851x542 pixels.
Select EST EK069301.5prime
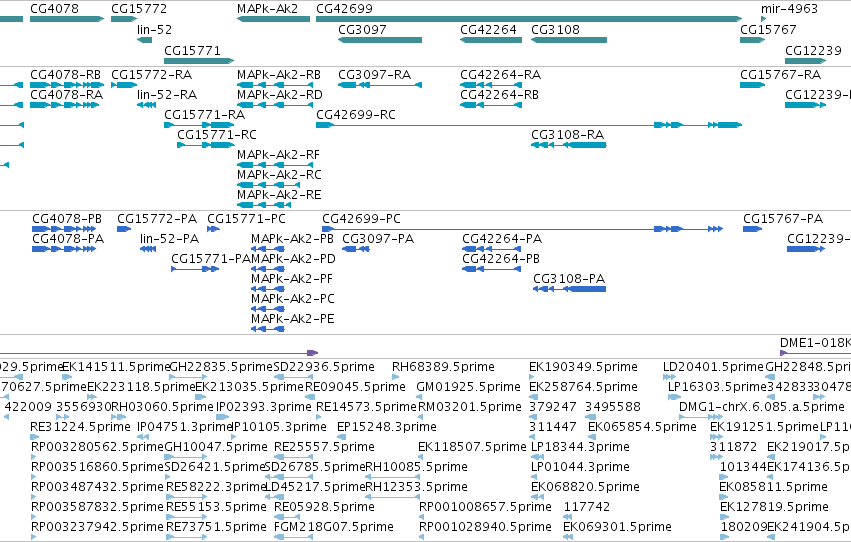(x=618, y=527)
